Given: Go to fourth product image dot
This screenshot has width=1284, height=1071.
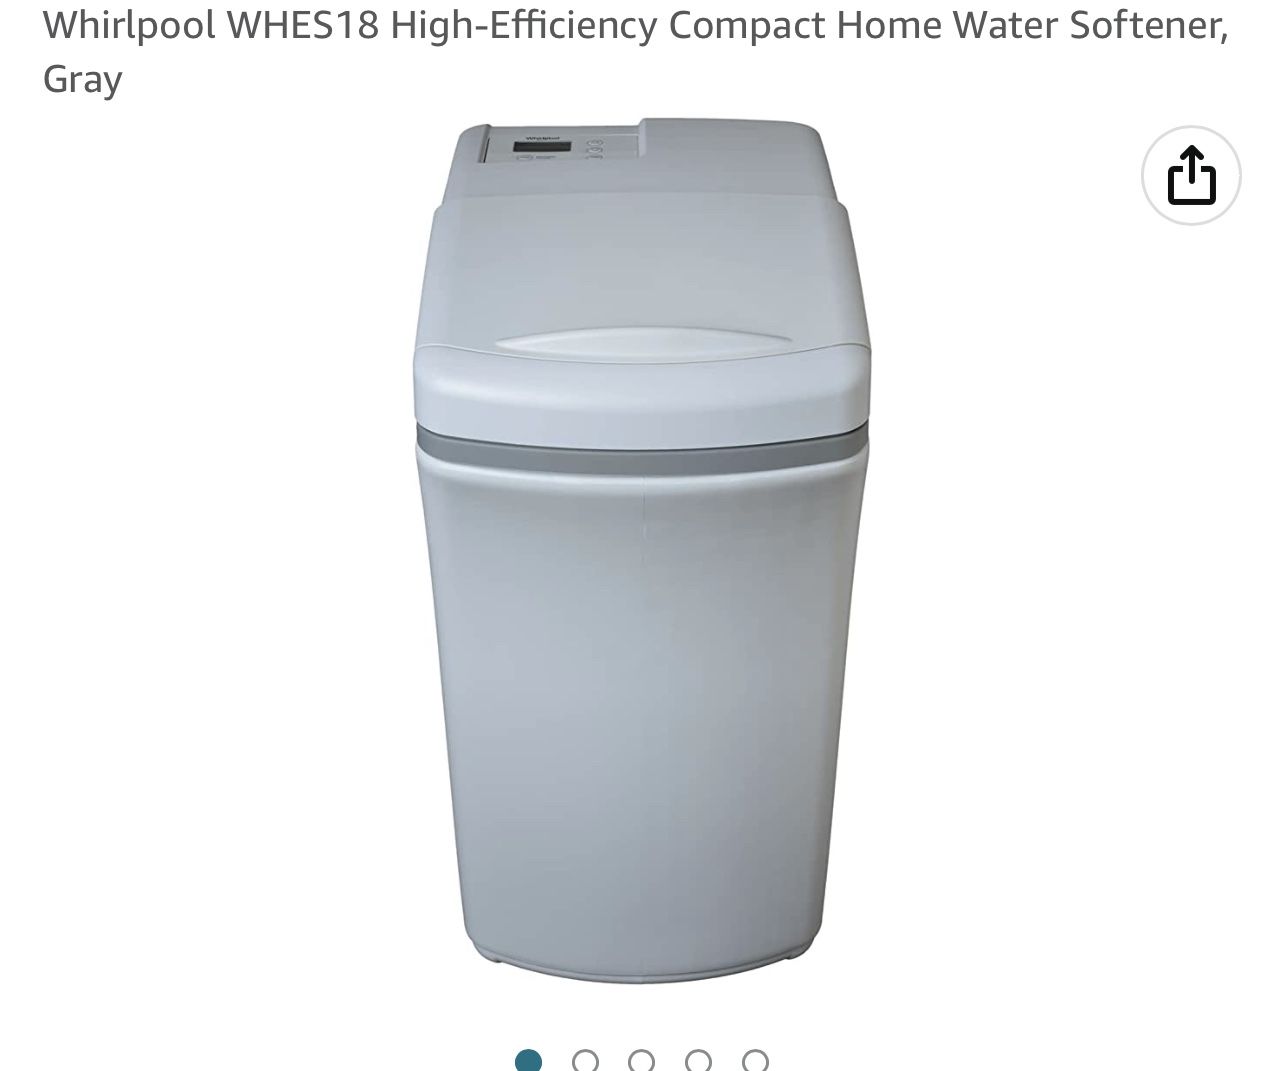Looking at the screenshot, I should click(699, 1061).
